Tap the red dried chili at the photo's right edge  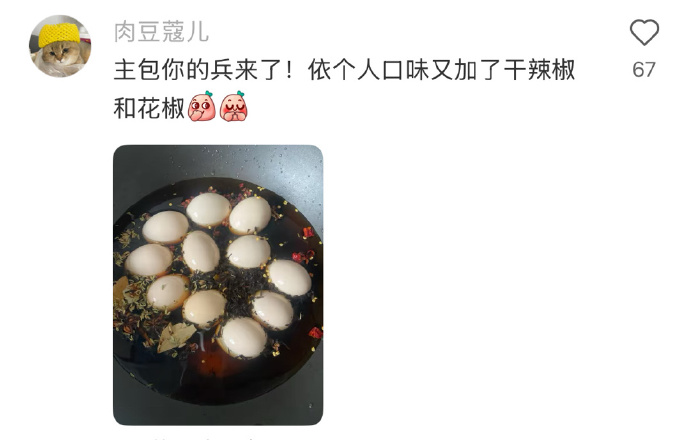pos(316,333)
